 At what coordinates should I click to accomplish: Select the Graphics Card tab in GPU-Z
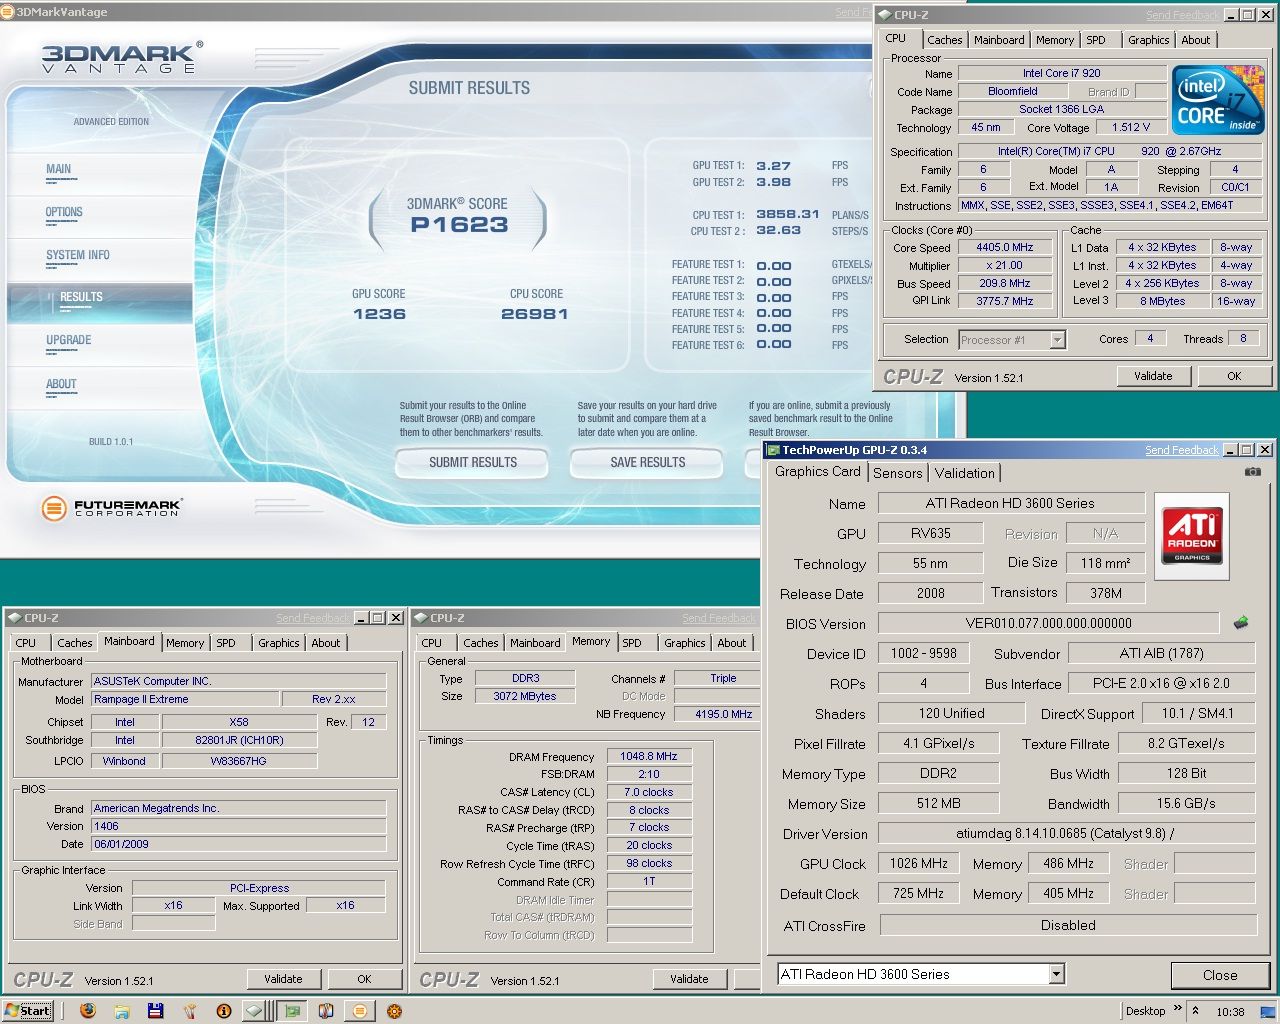818,471
